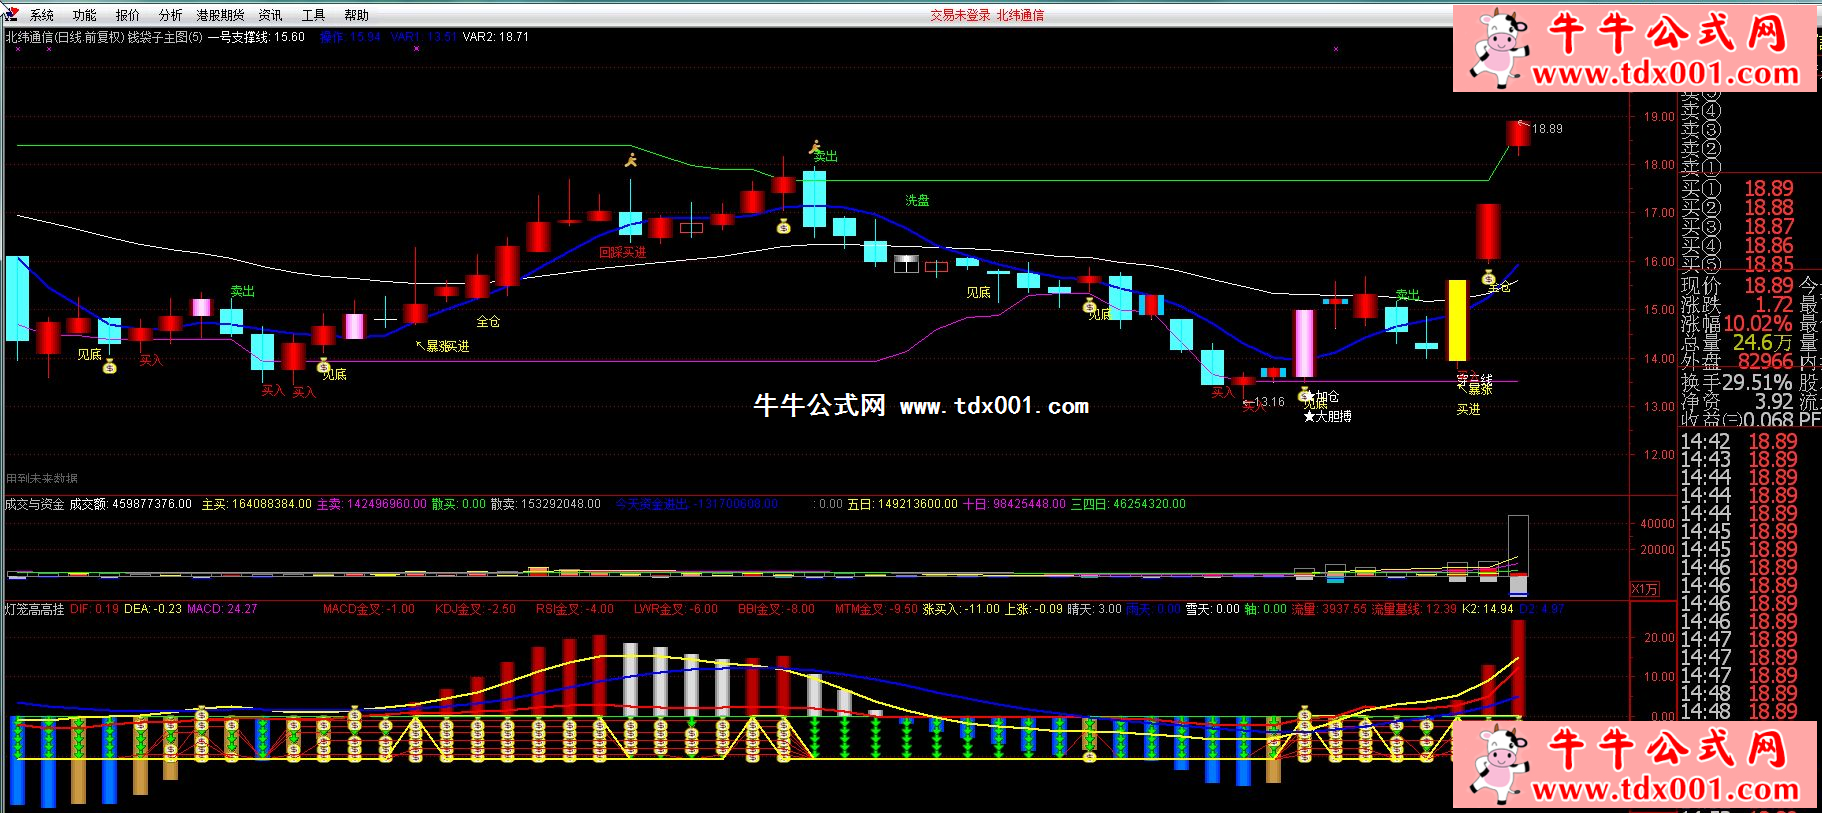Click the 洗盘 label on the chart
Screen dimensions: 1822x813
point(917,200)
